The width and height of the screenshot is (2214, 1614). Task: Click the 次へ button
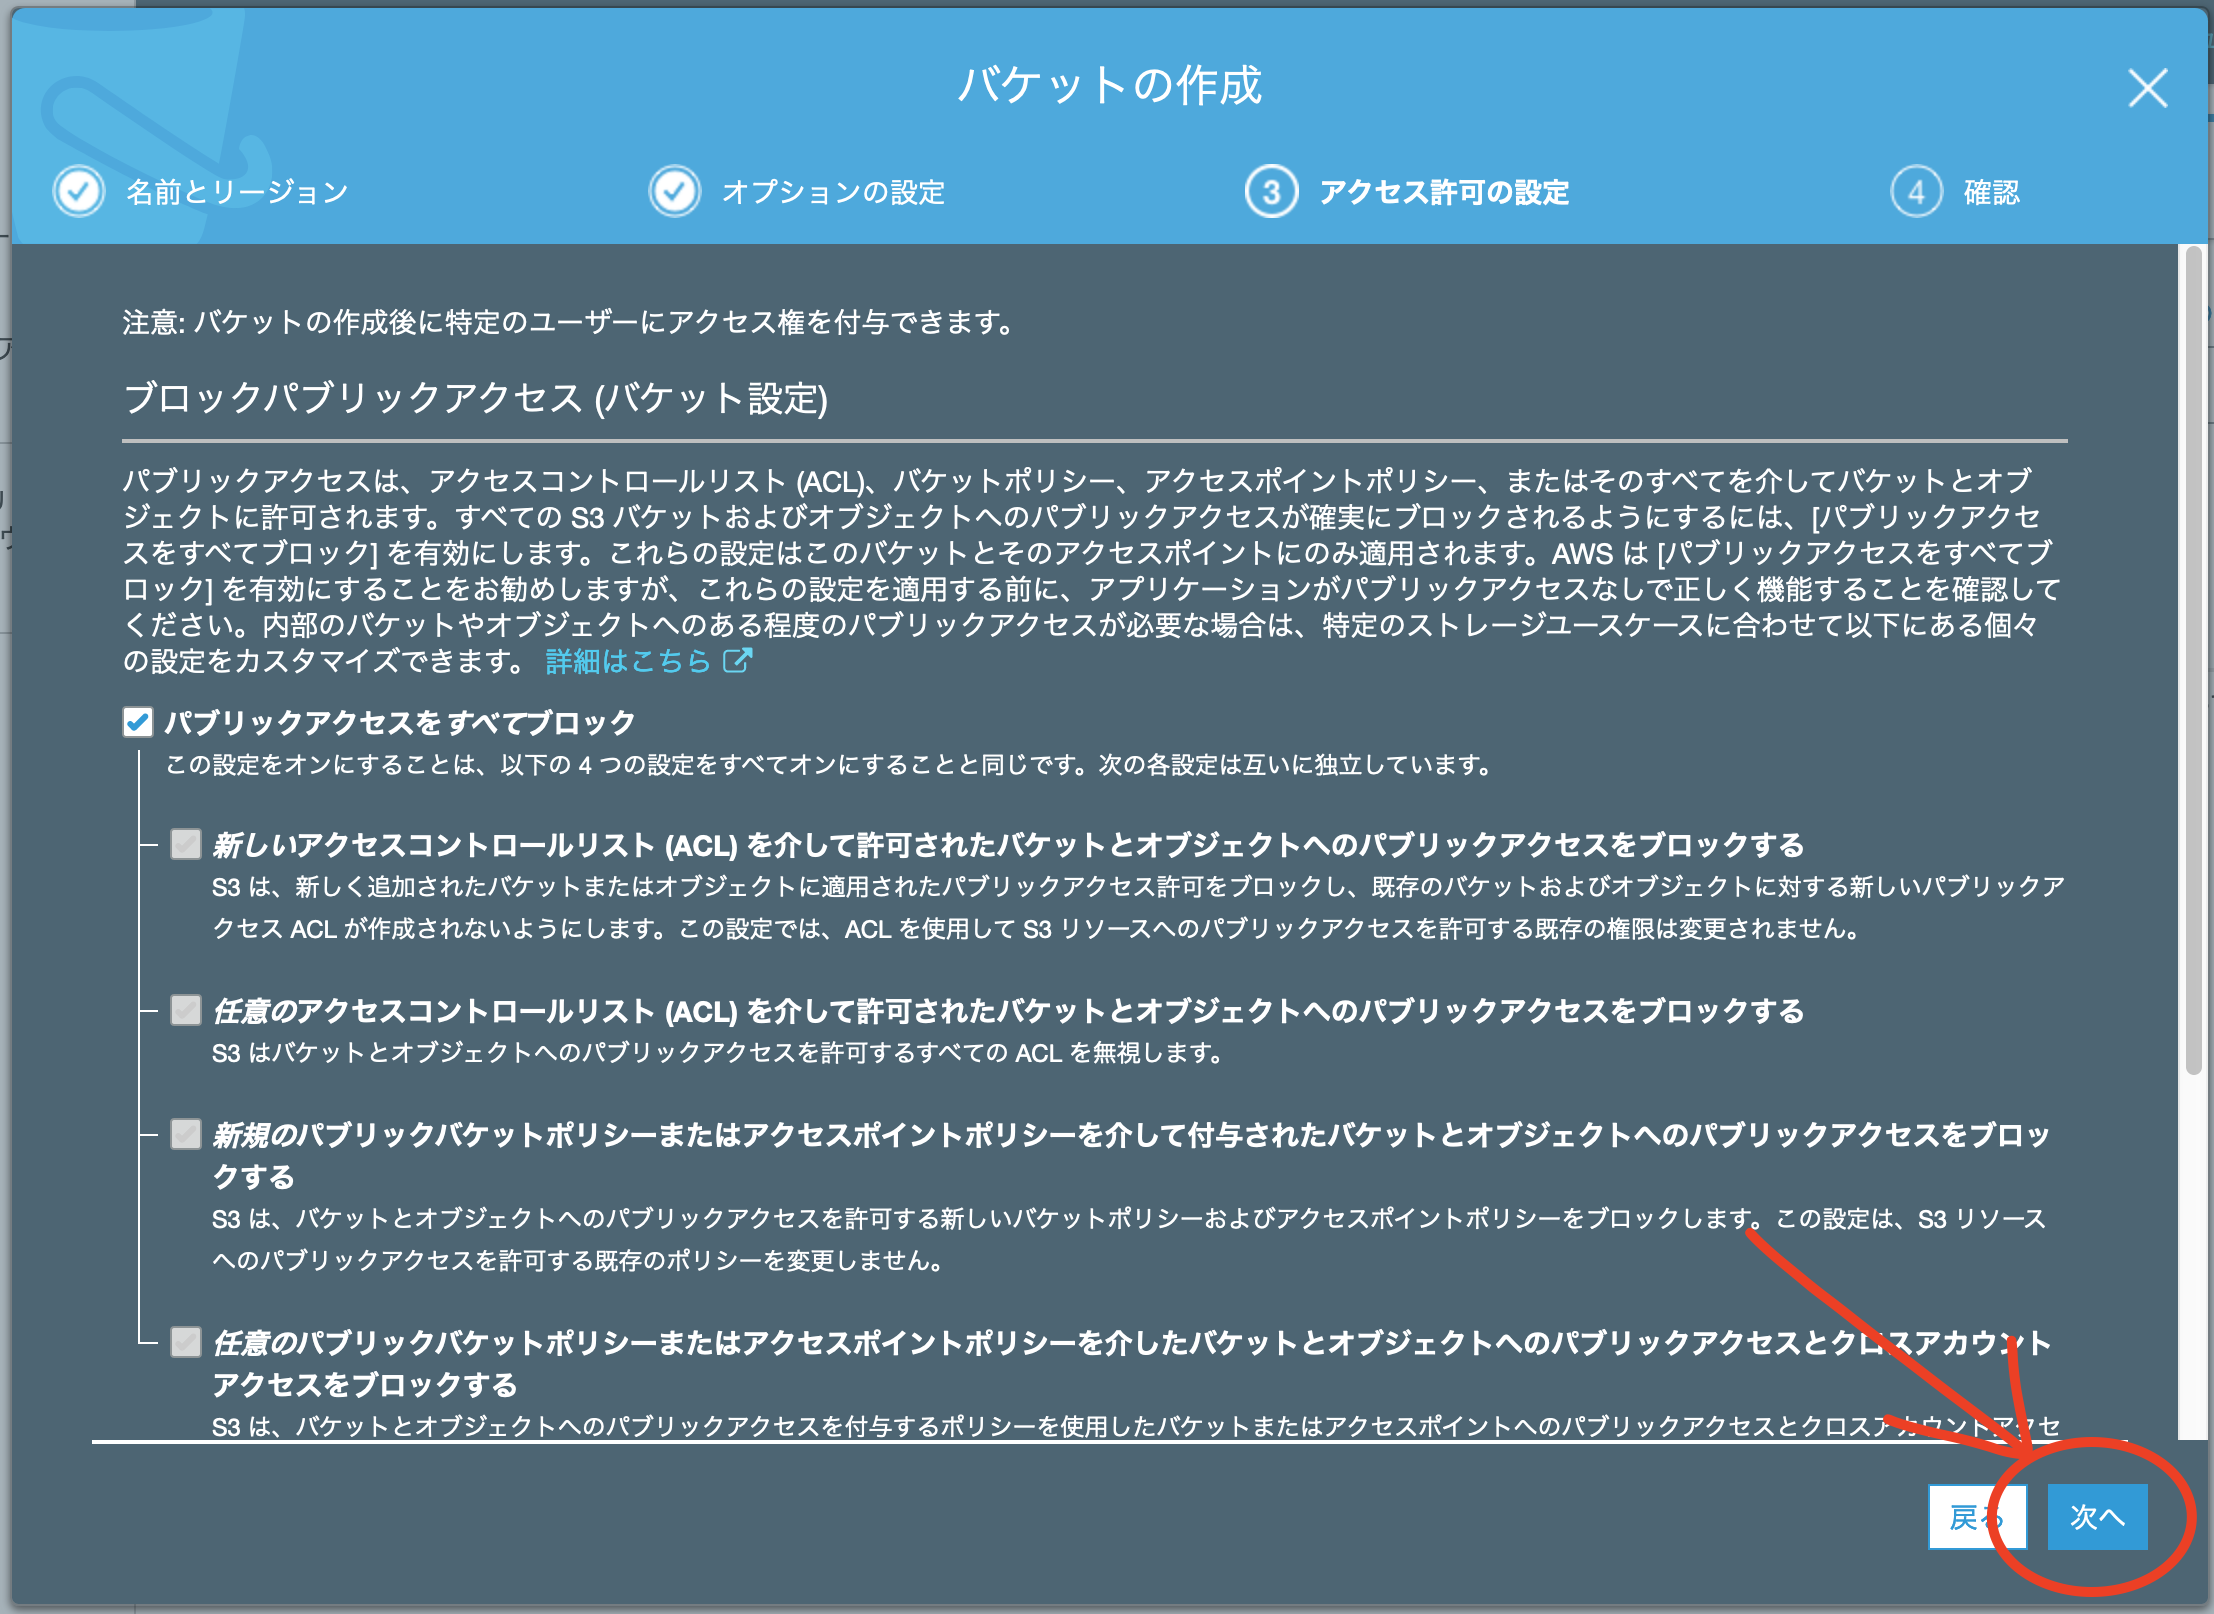[x=2097, y=1517]
